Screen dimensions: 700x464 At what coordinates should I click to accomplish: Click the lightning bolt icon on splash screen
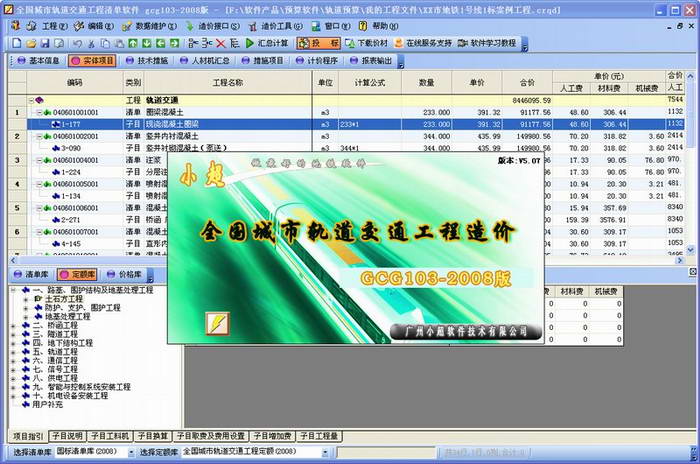tap(217, 323)
